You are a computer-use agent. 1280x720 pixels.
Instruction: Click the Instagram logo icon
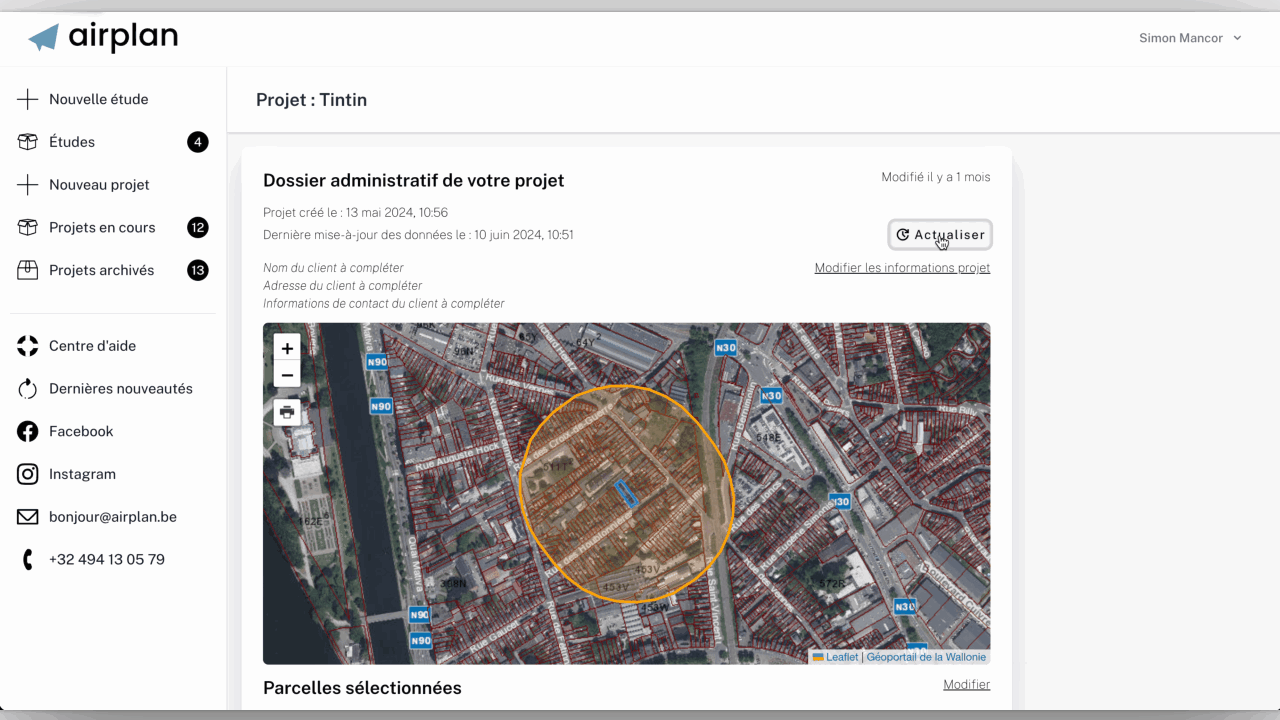28,474
